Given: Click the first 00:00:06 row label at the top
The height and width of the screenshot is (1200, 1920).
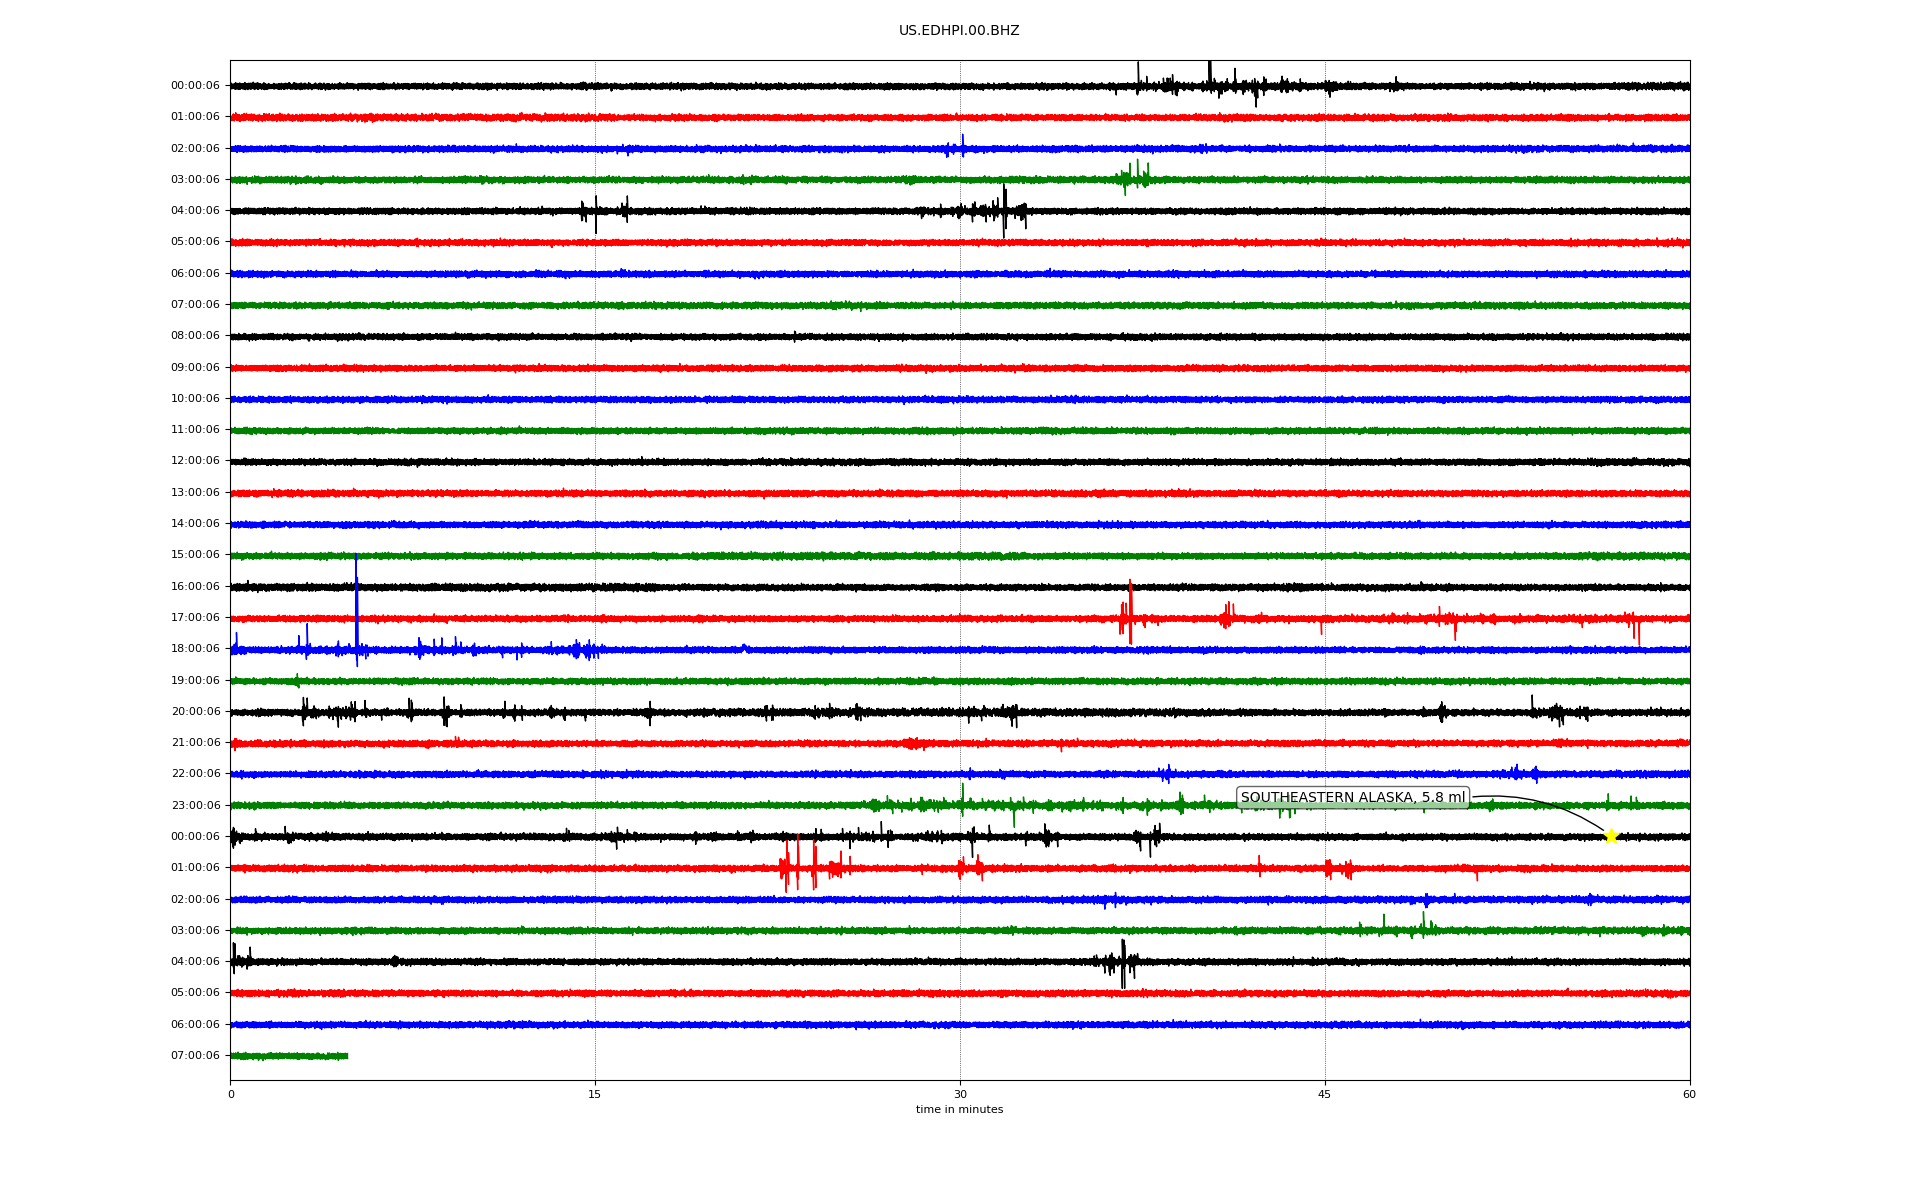Looking at the screenshot, I should point(195,86).
